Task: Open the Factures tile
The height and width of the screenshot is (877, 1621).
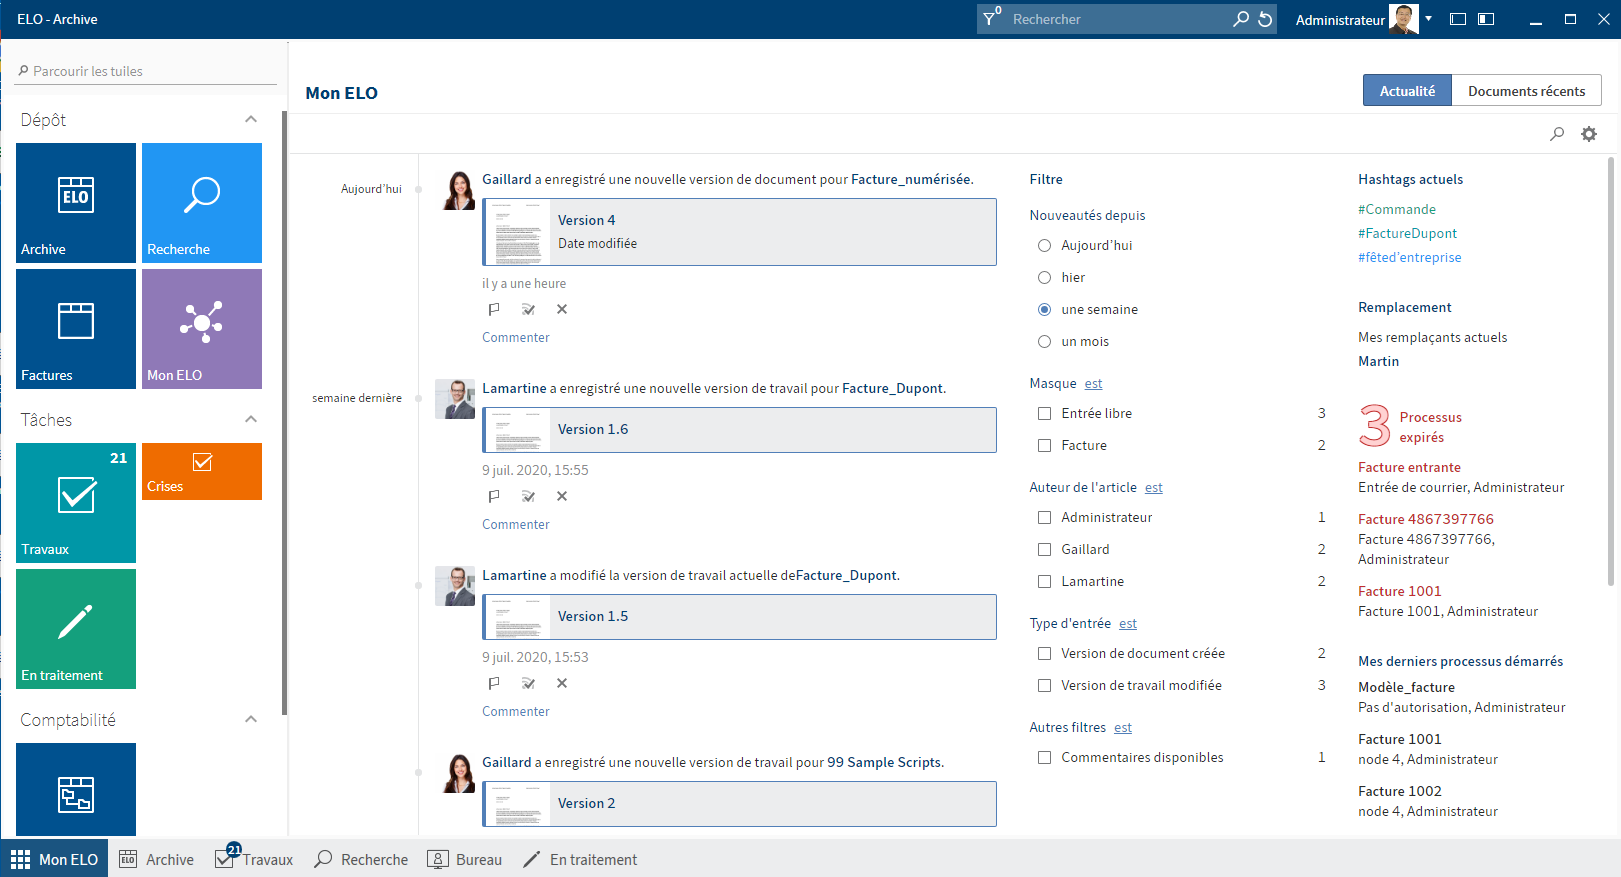Action: click(x=76, y=329)
